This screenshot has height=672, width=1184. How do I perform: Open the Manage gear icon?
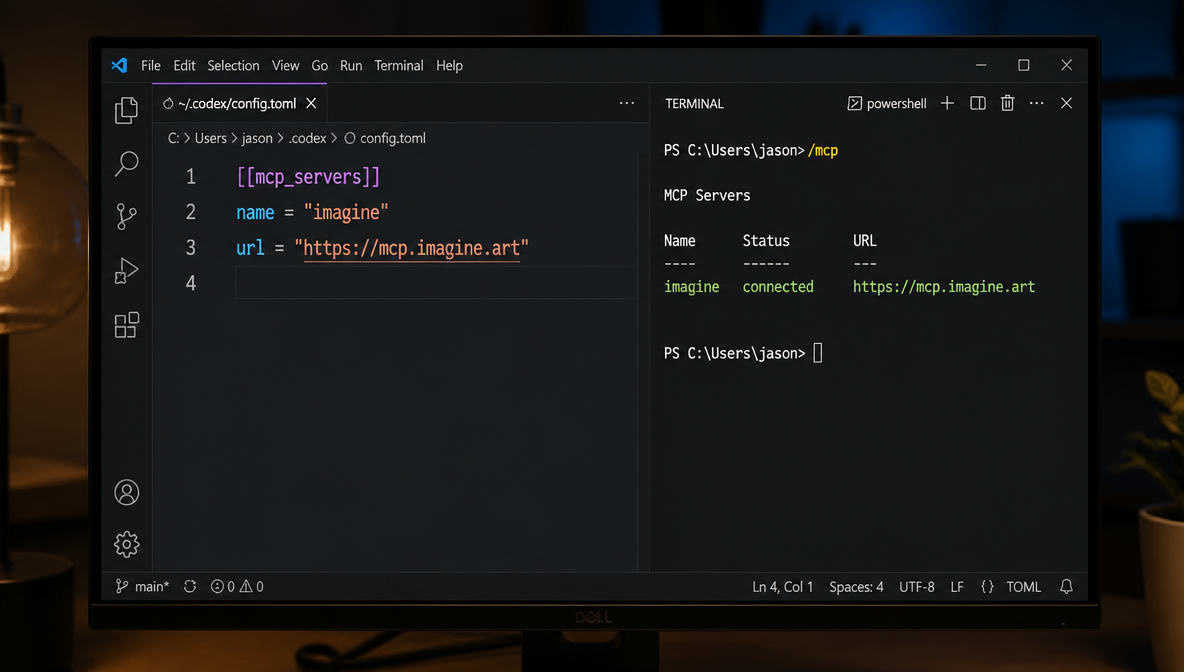(x=126, y=544)
